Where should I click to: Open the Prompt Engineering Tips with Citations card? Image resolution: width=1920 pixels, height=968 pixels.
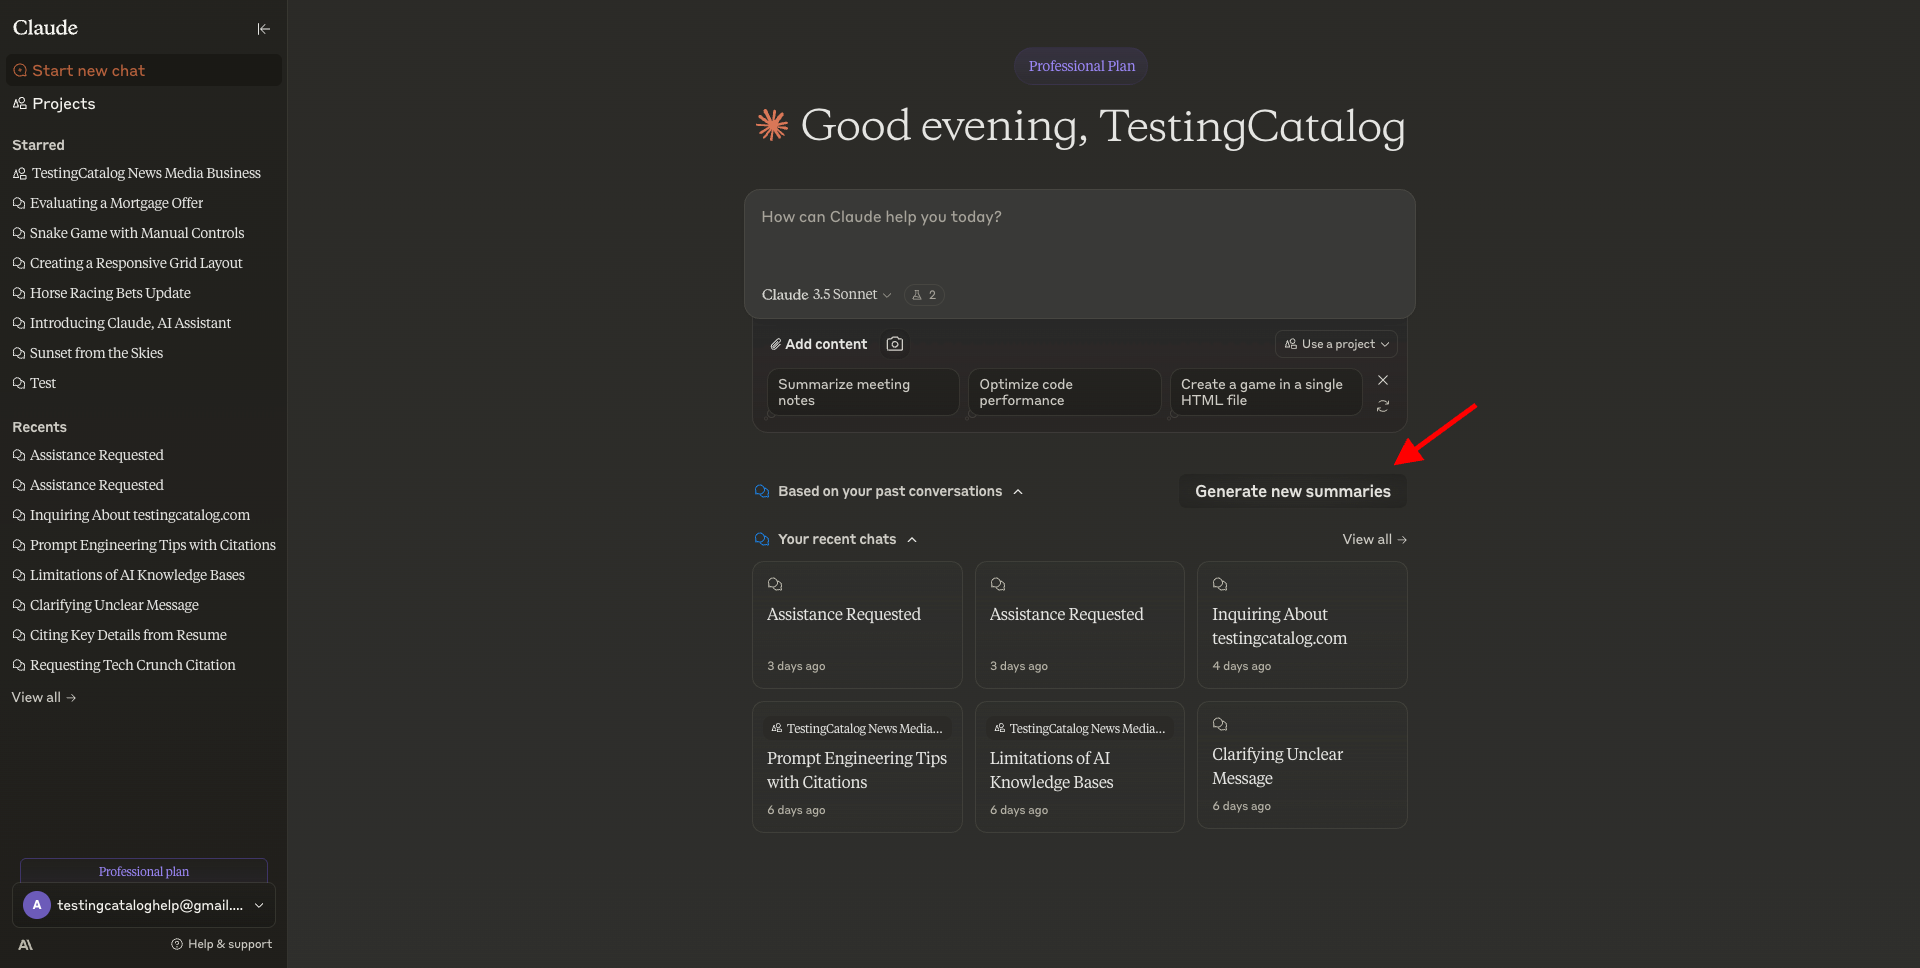(x=857, y=767)
